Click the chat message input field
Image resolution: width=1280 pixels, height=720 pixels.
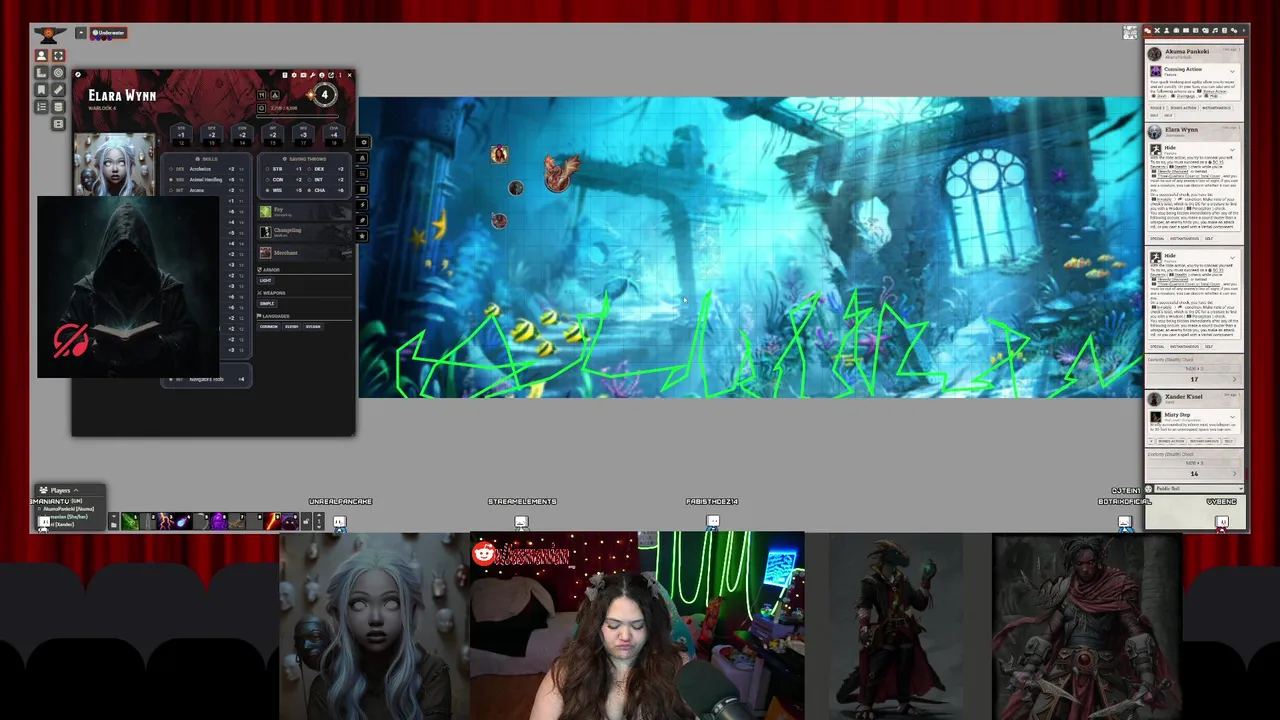[1195, 511]
